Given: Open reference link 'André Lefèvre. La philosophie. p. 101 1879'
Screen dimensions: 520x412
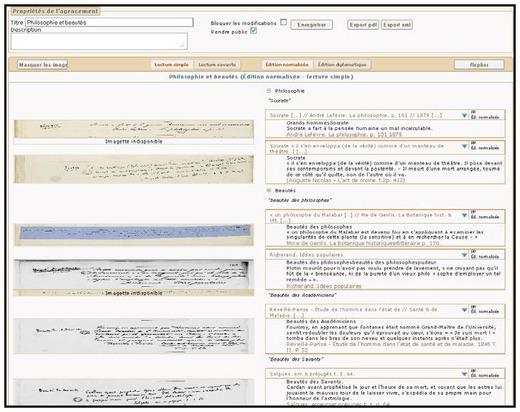Looking at the screenshot, I should tap(344, 134).
